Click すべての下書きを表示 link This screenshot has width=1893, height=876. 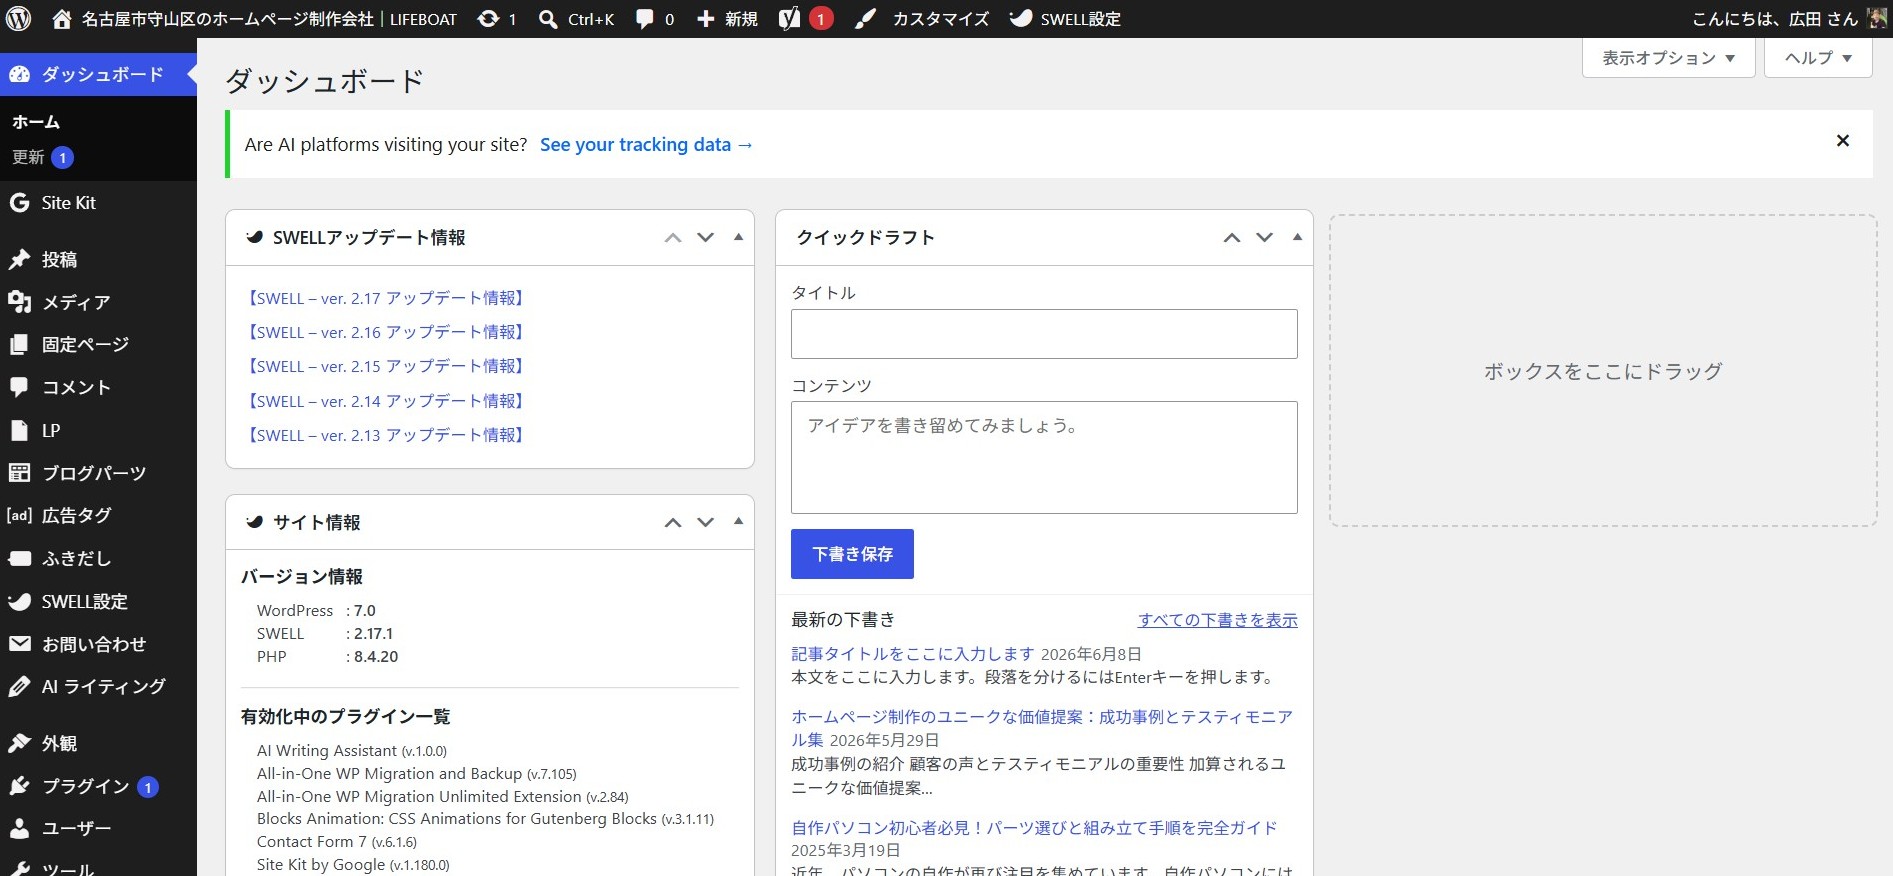pos(1218,620)
